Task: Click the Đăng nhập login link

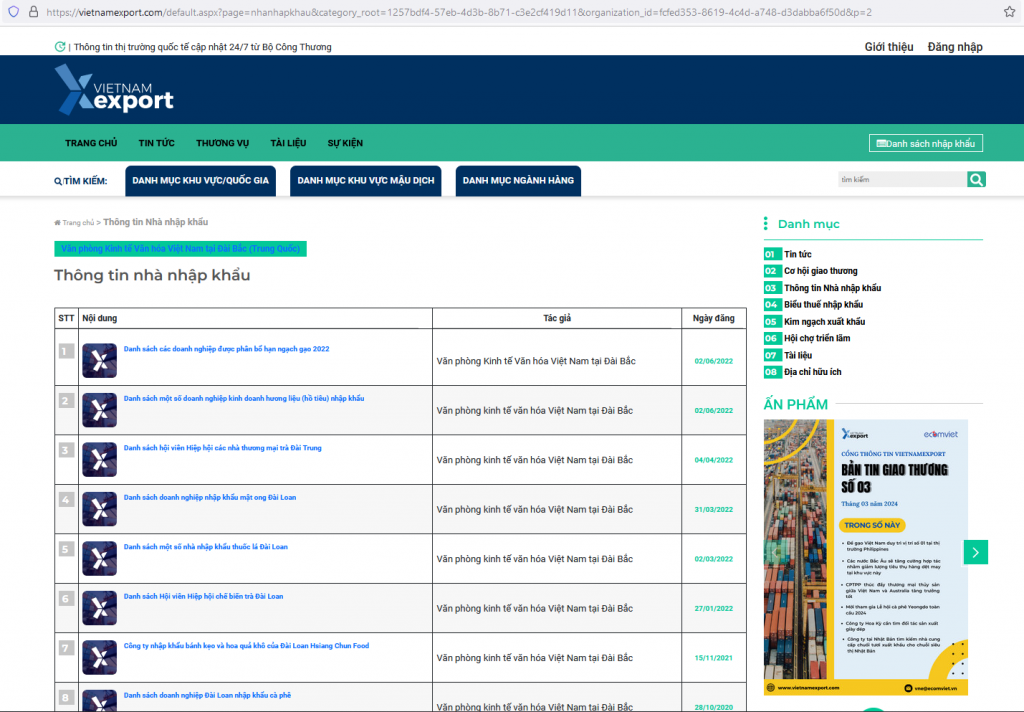Action: [x=954, y=47]
